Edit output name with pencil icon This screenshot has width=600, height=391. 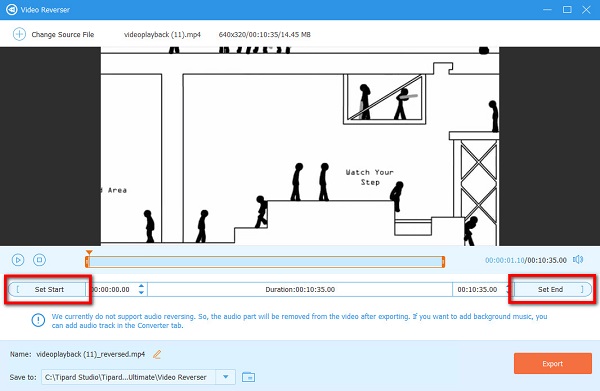point(157,354)
